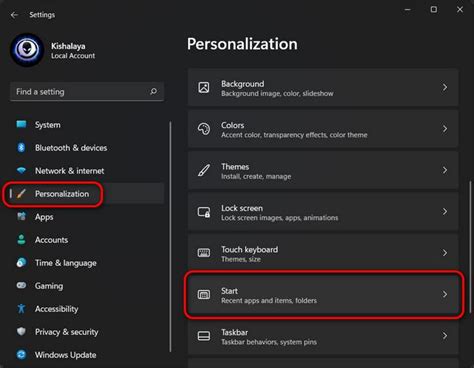
Task: Select Network & internet in sidebar
Action: pos(70,171)
